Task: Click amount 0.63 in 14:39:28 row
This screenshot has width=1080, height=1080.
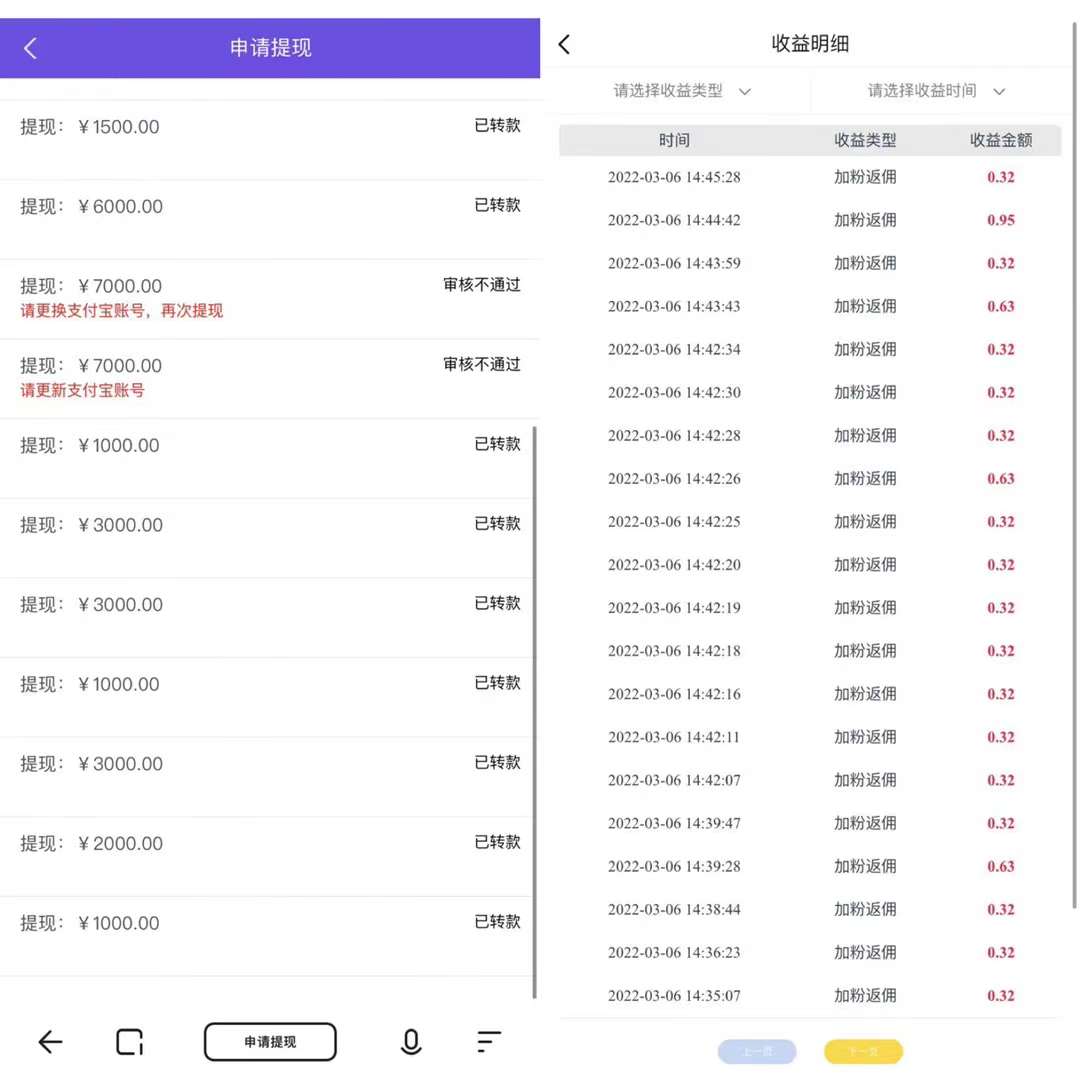Action: pos(1001,866)
